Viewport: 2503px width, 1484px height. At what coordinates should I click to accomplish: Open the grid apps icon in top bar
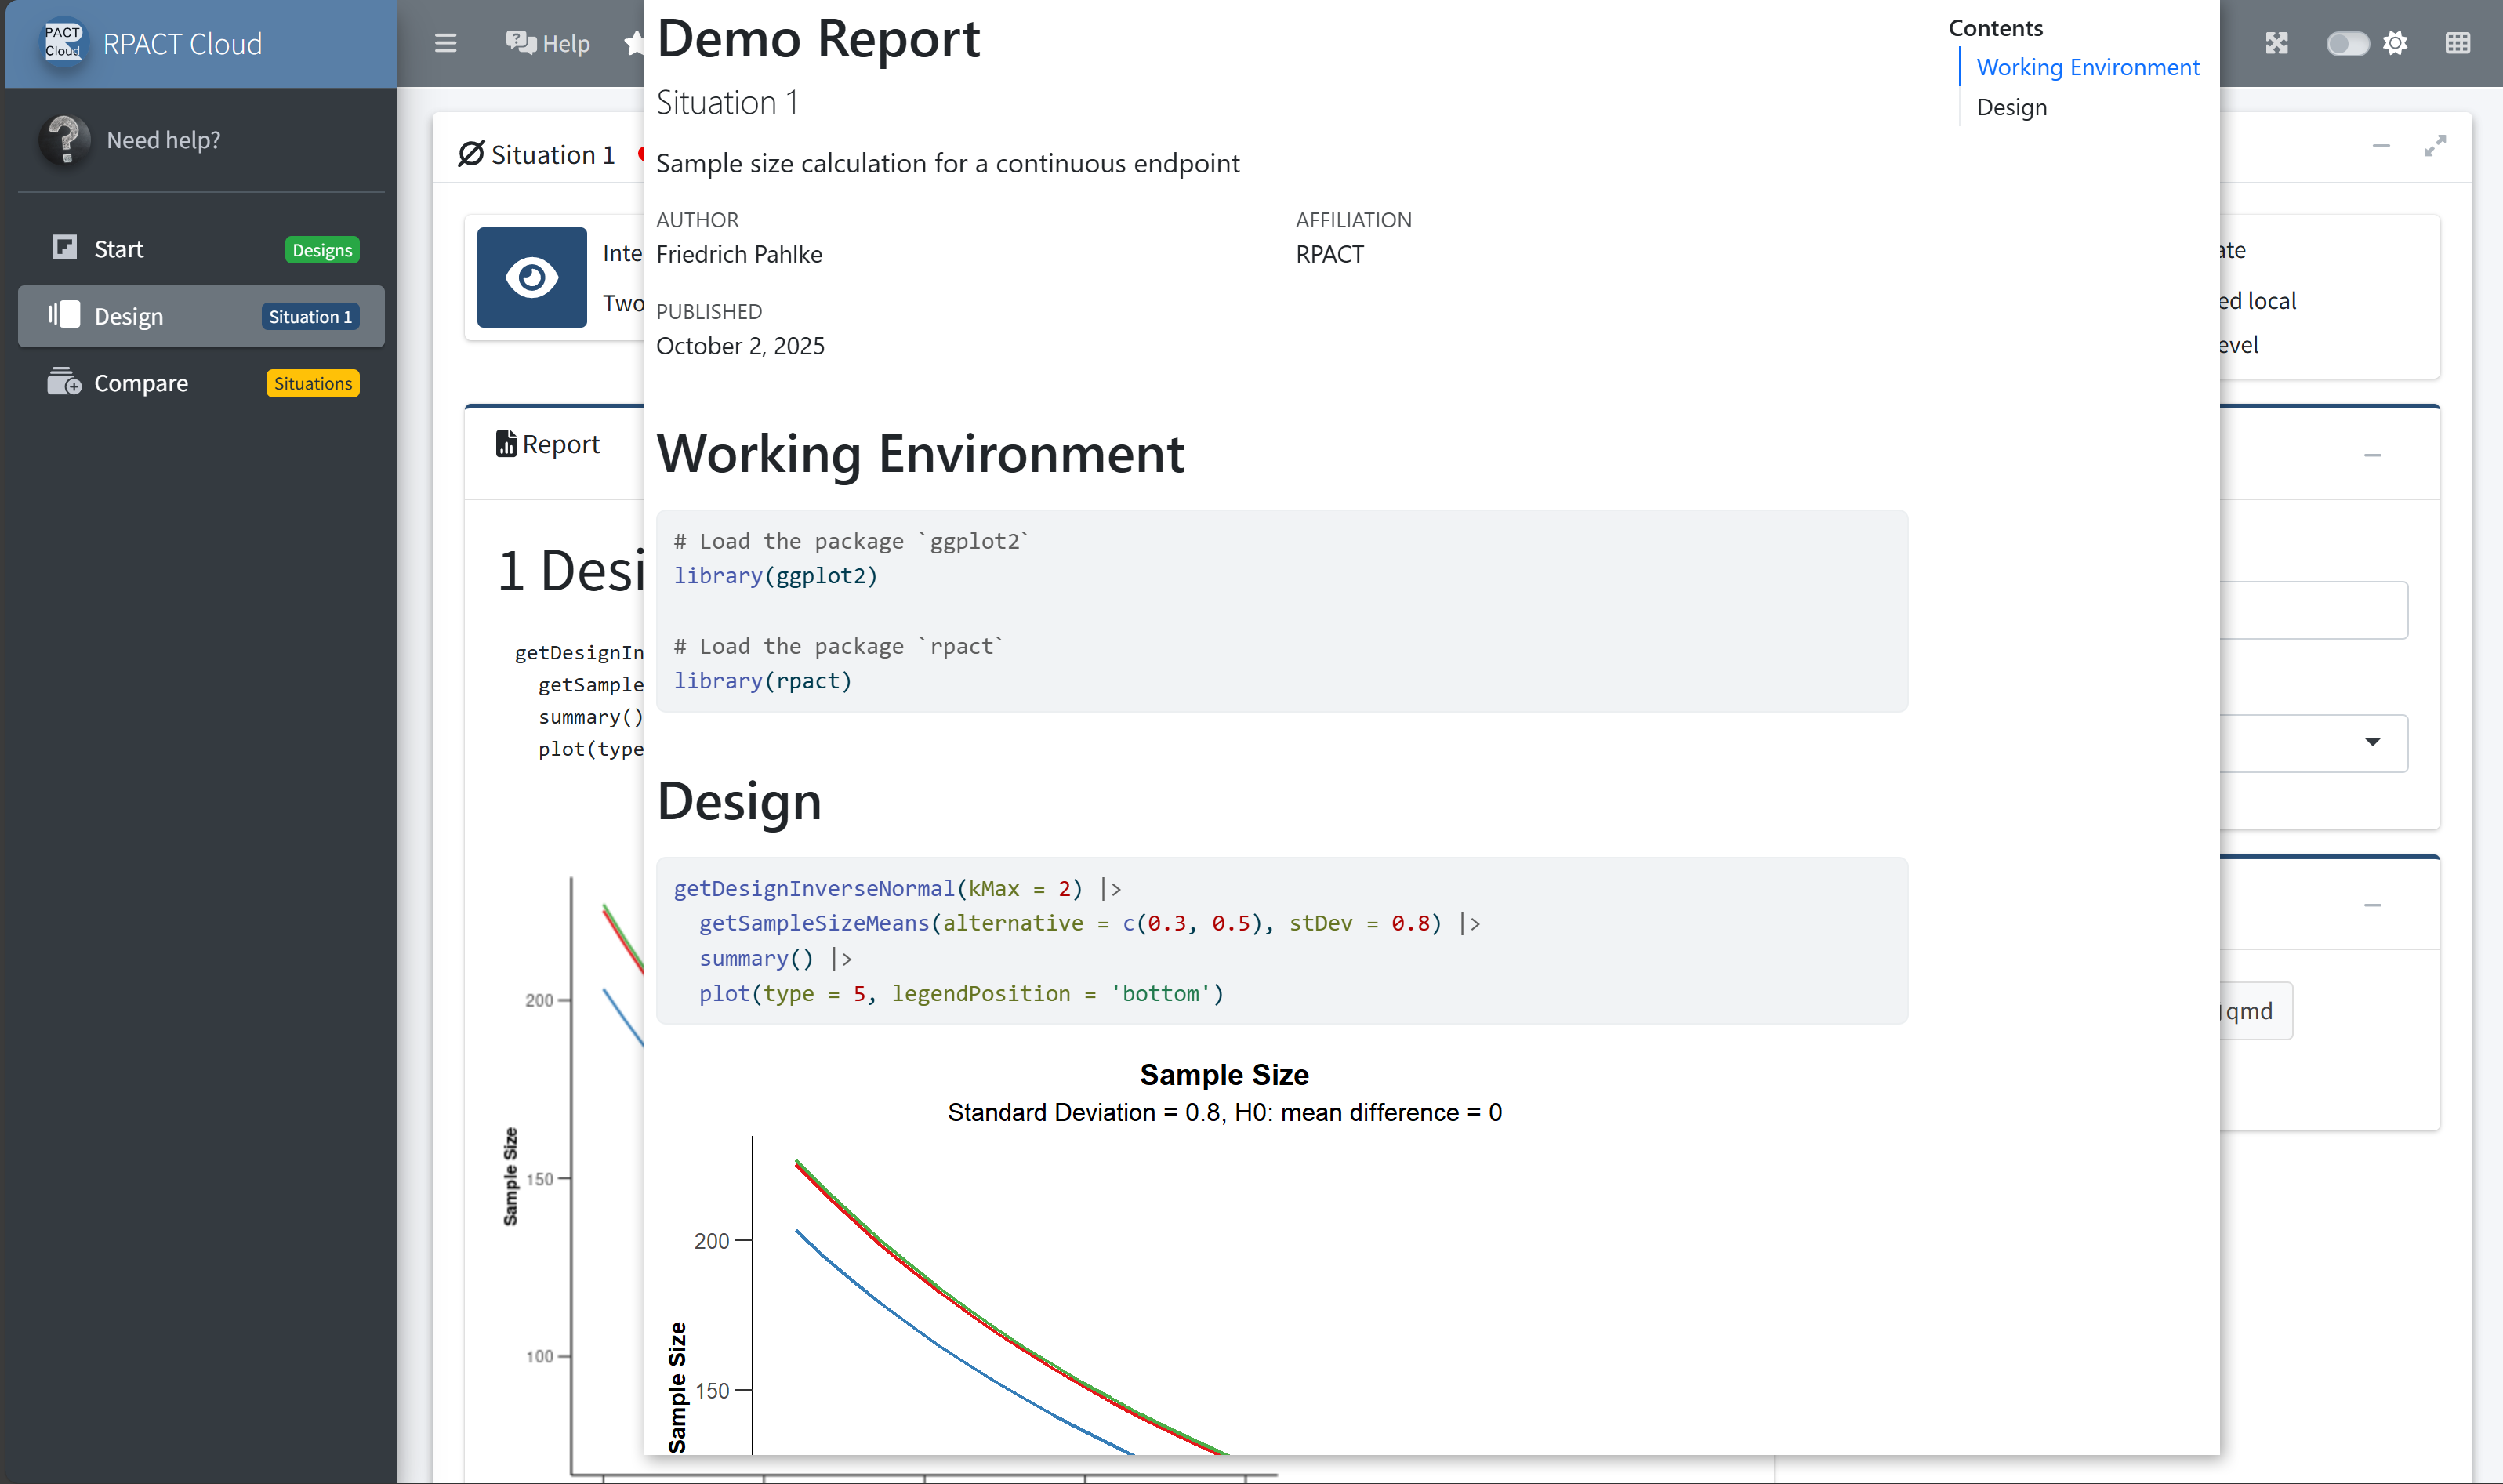2457,43
